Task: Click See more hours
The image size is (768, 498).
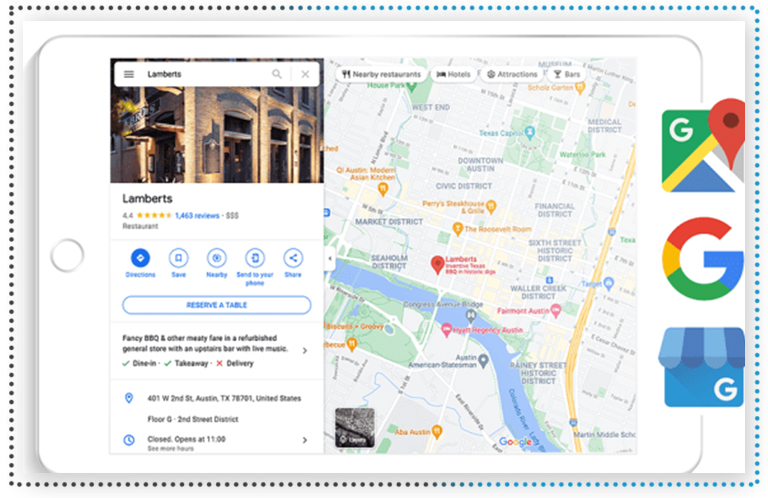Action: point(170,449)
